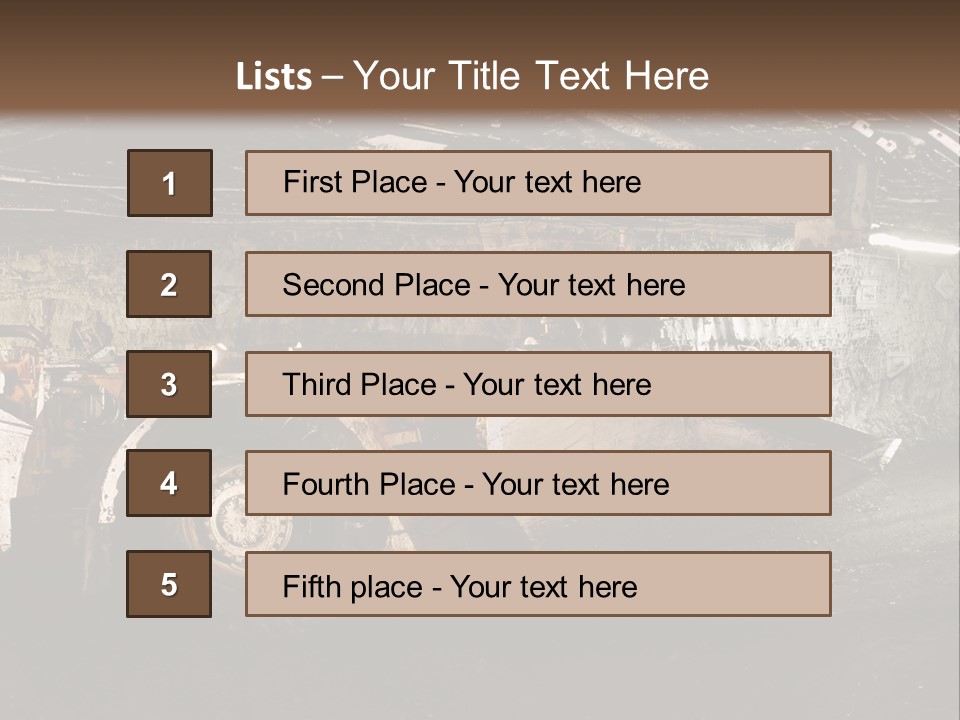
Task: Select the number 2 square
Action: coord(169,284)
